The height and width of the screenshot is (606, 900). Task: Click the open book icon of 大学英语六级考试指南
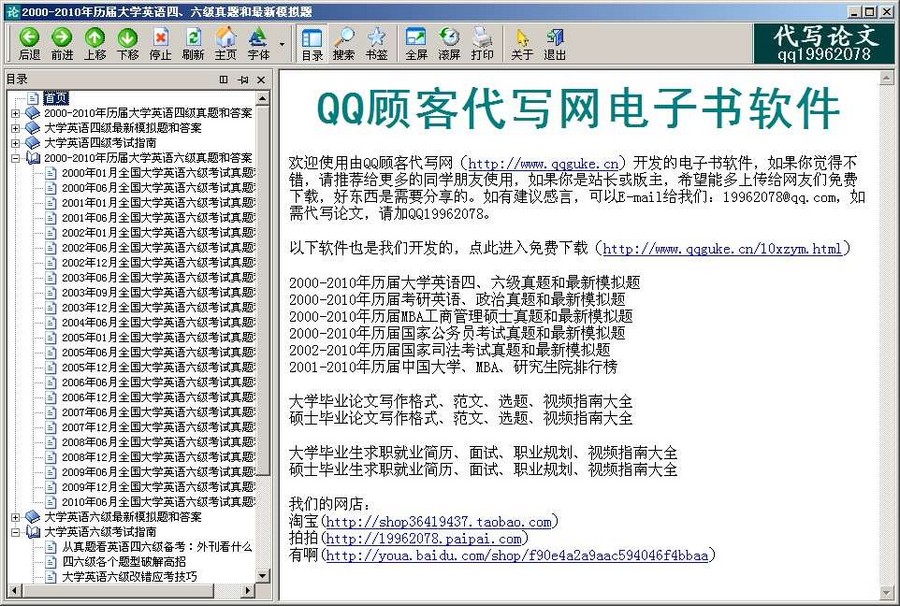[x=33, y=532]
